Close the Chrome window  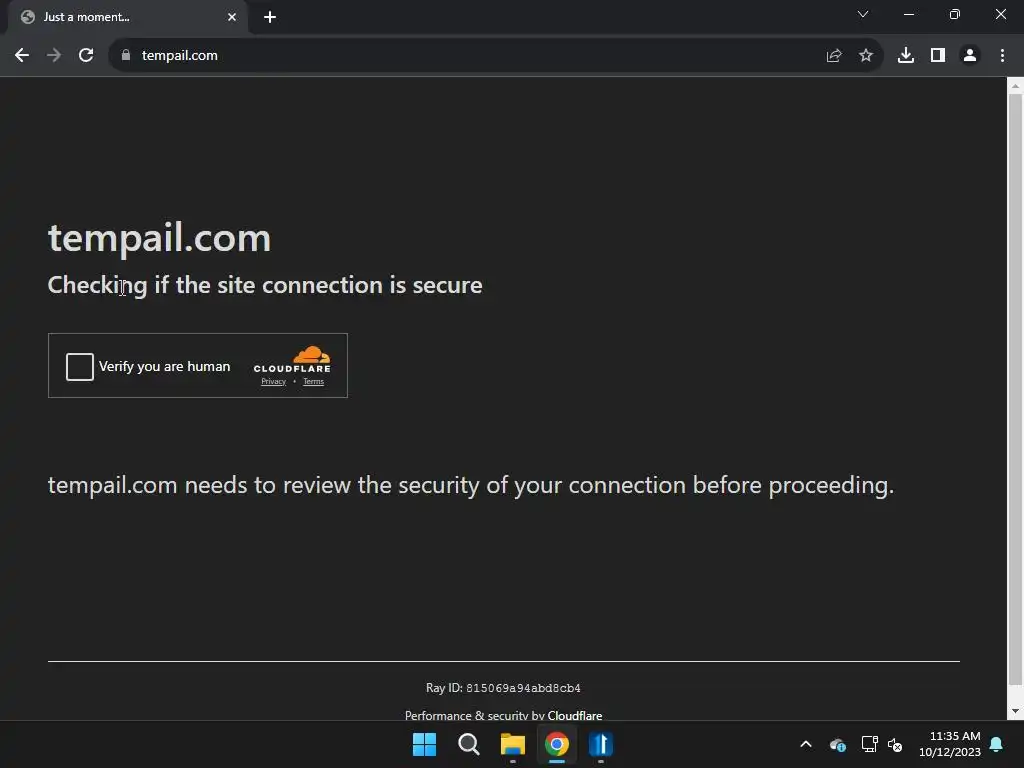coord(1000,14)
